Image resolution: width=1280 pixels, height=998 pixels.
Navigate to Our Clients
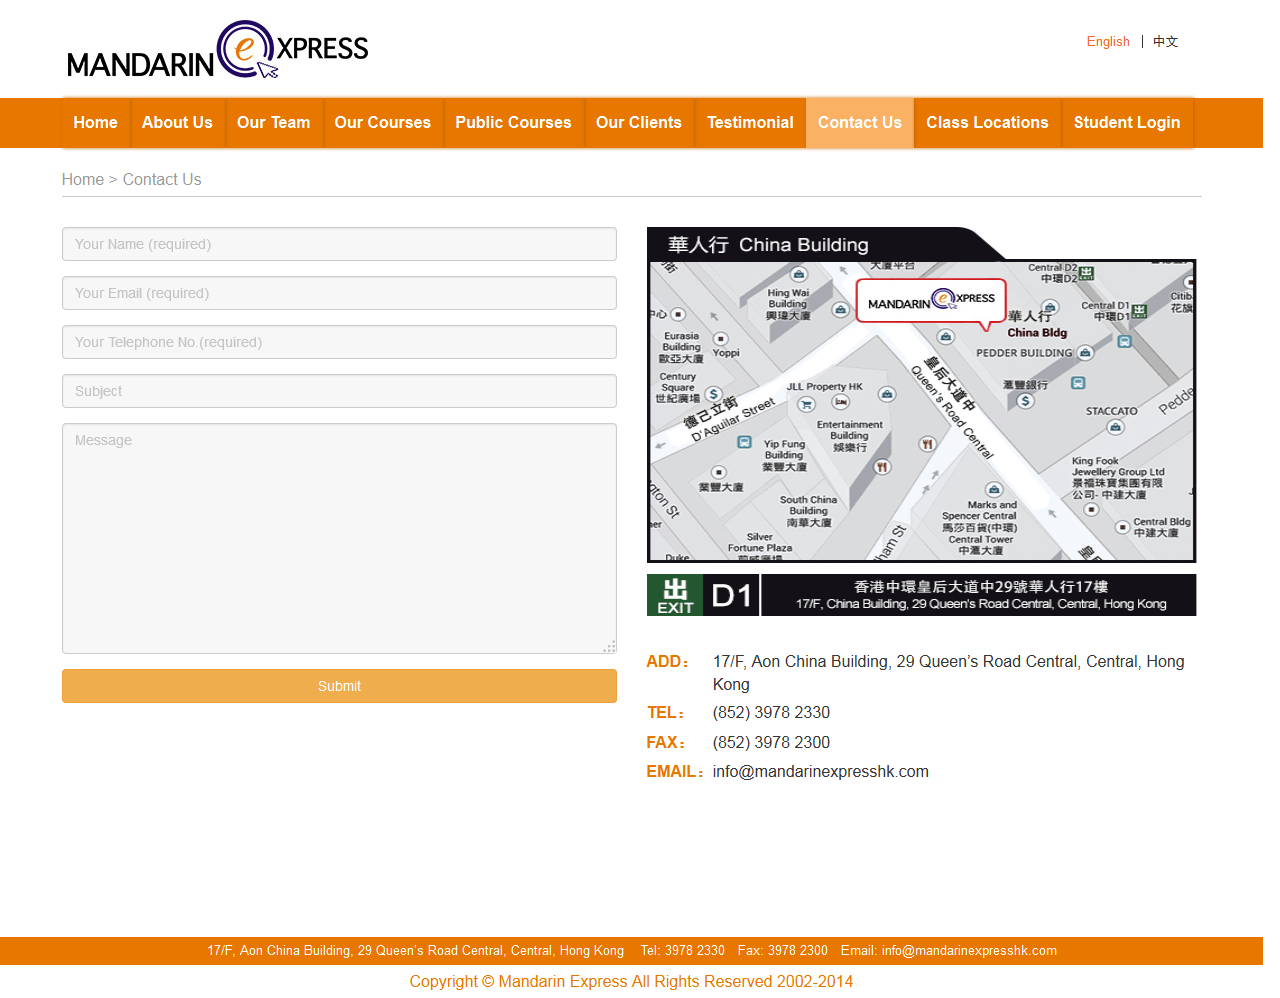638,123
